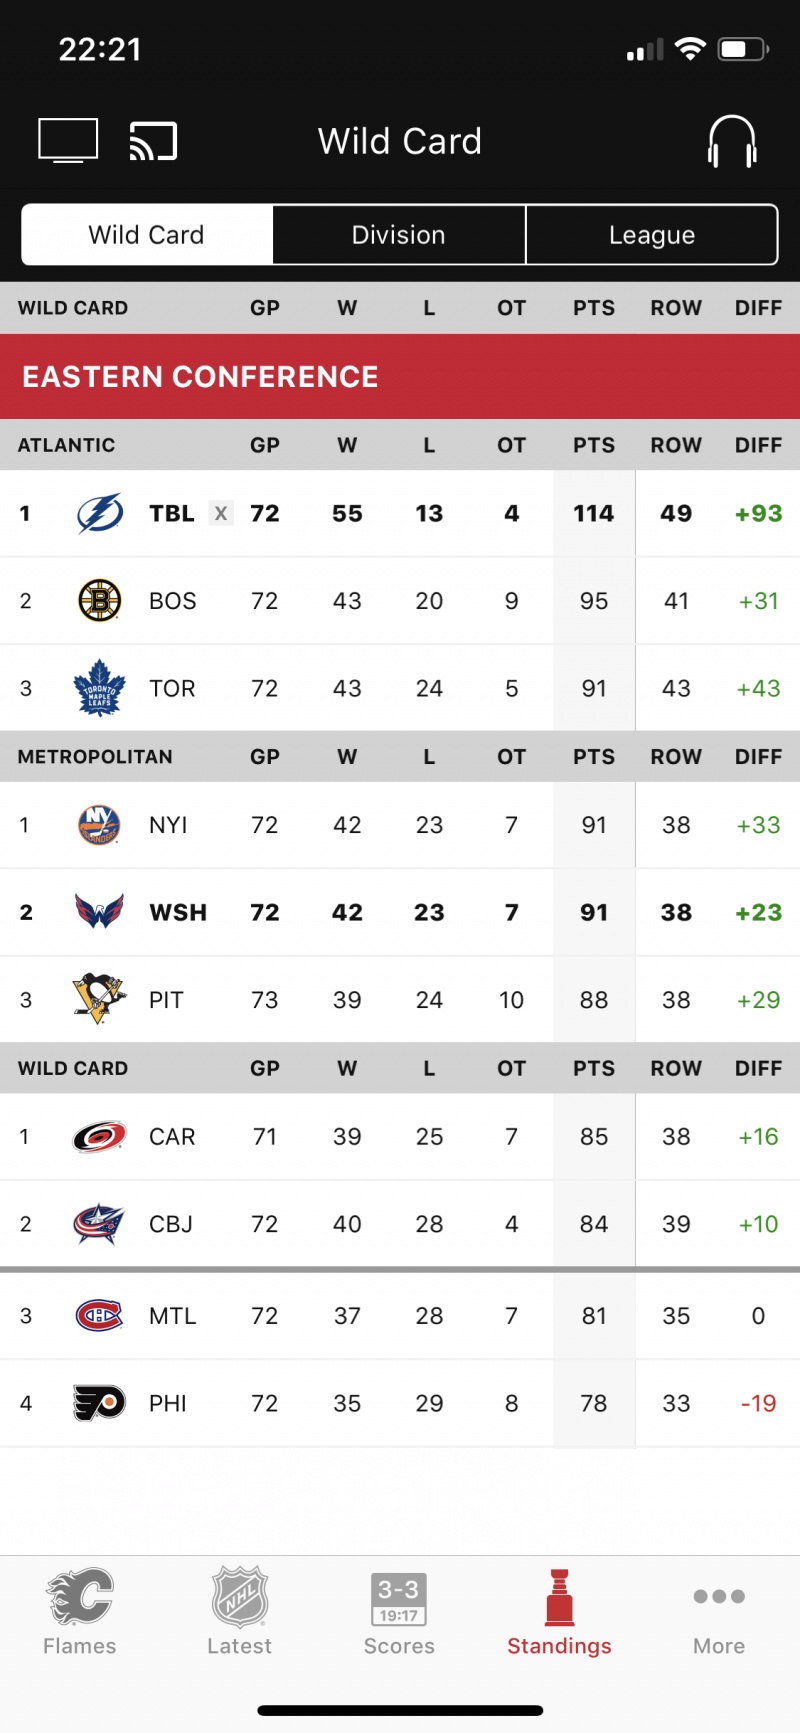Screen dimensions: 800x1733
Task: Open the More options menu
Action: click(719, 1611)
